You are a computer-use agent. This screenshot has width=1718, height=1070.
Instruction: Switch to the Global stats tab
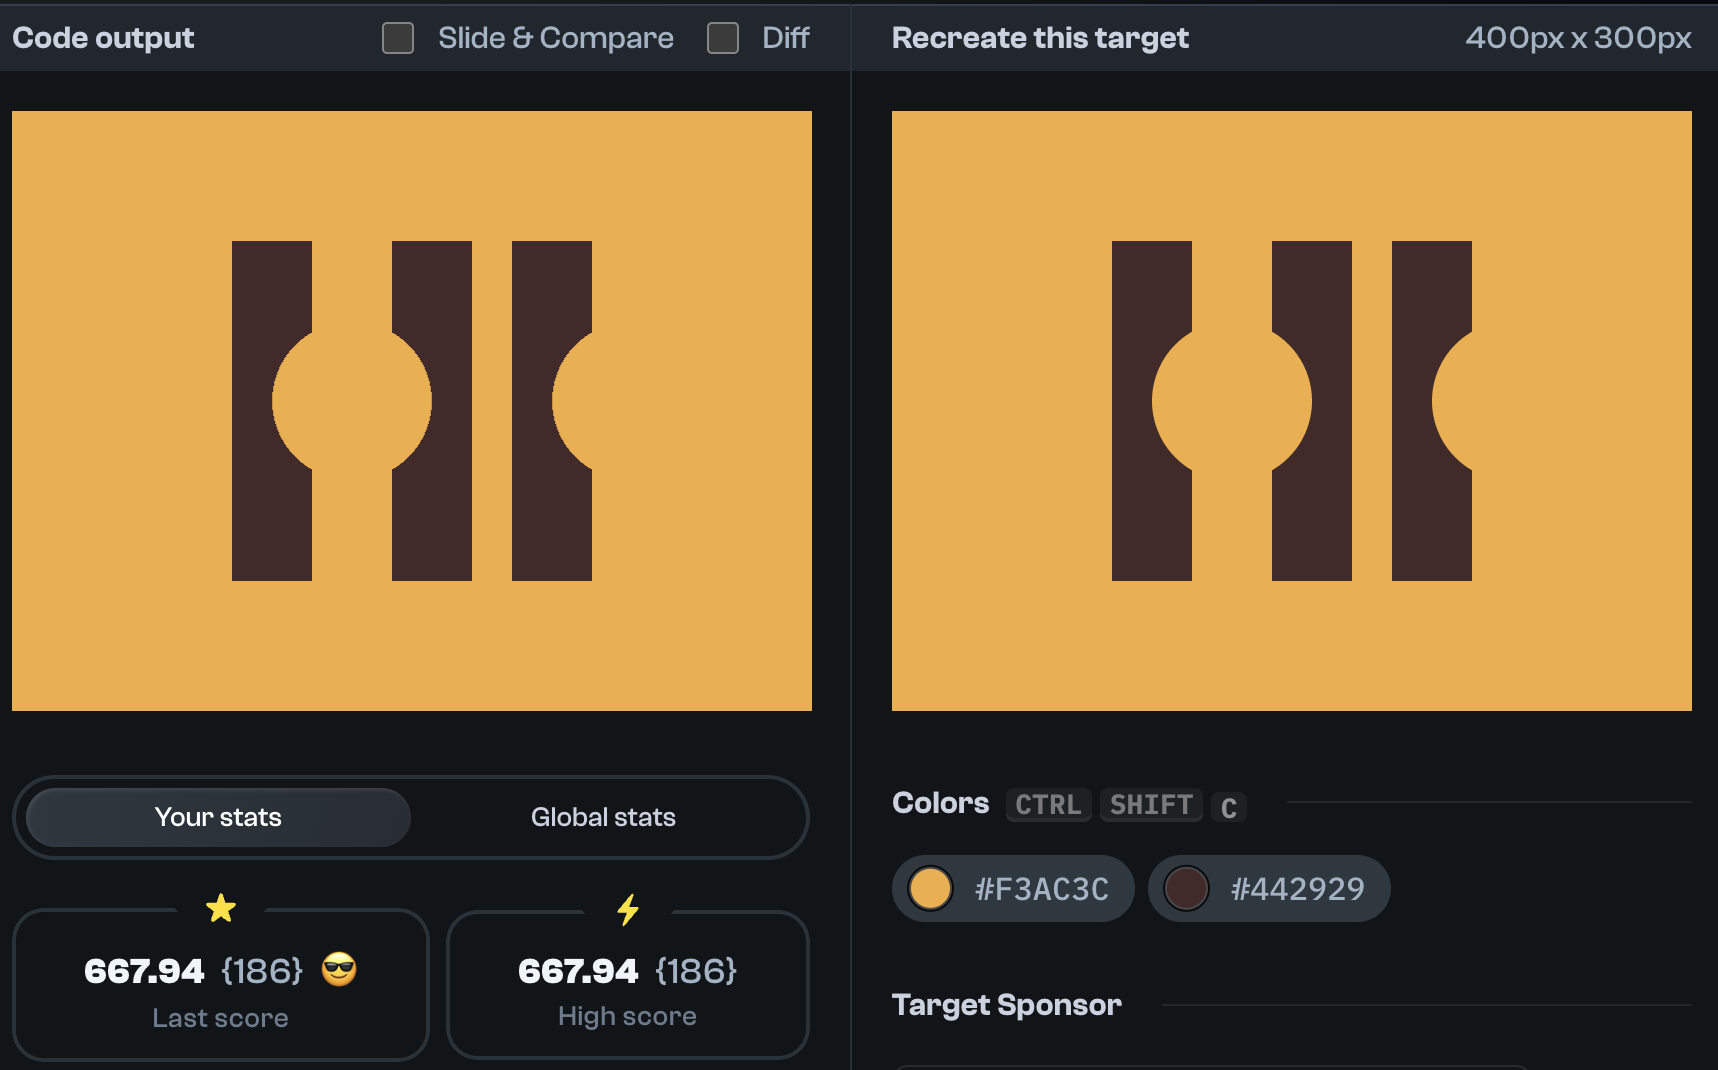click(x=603, y=817)
